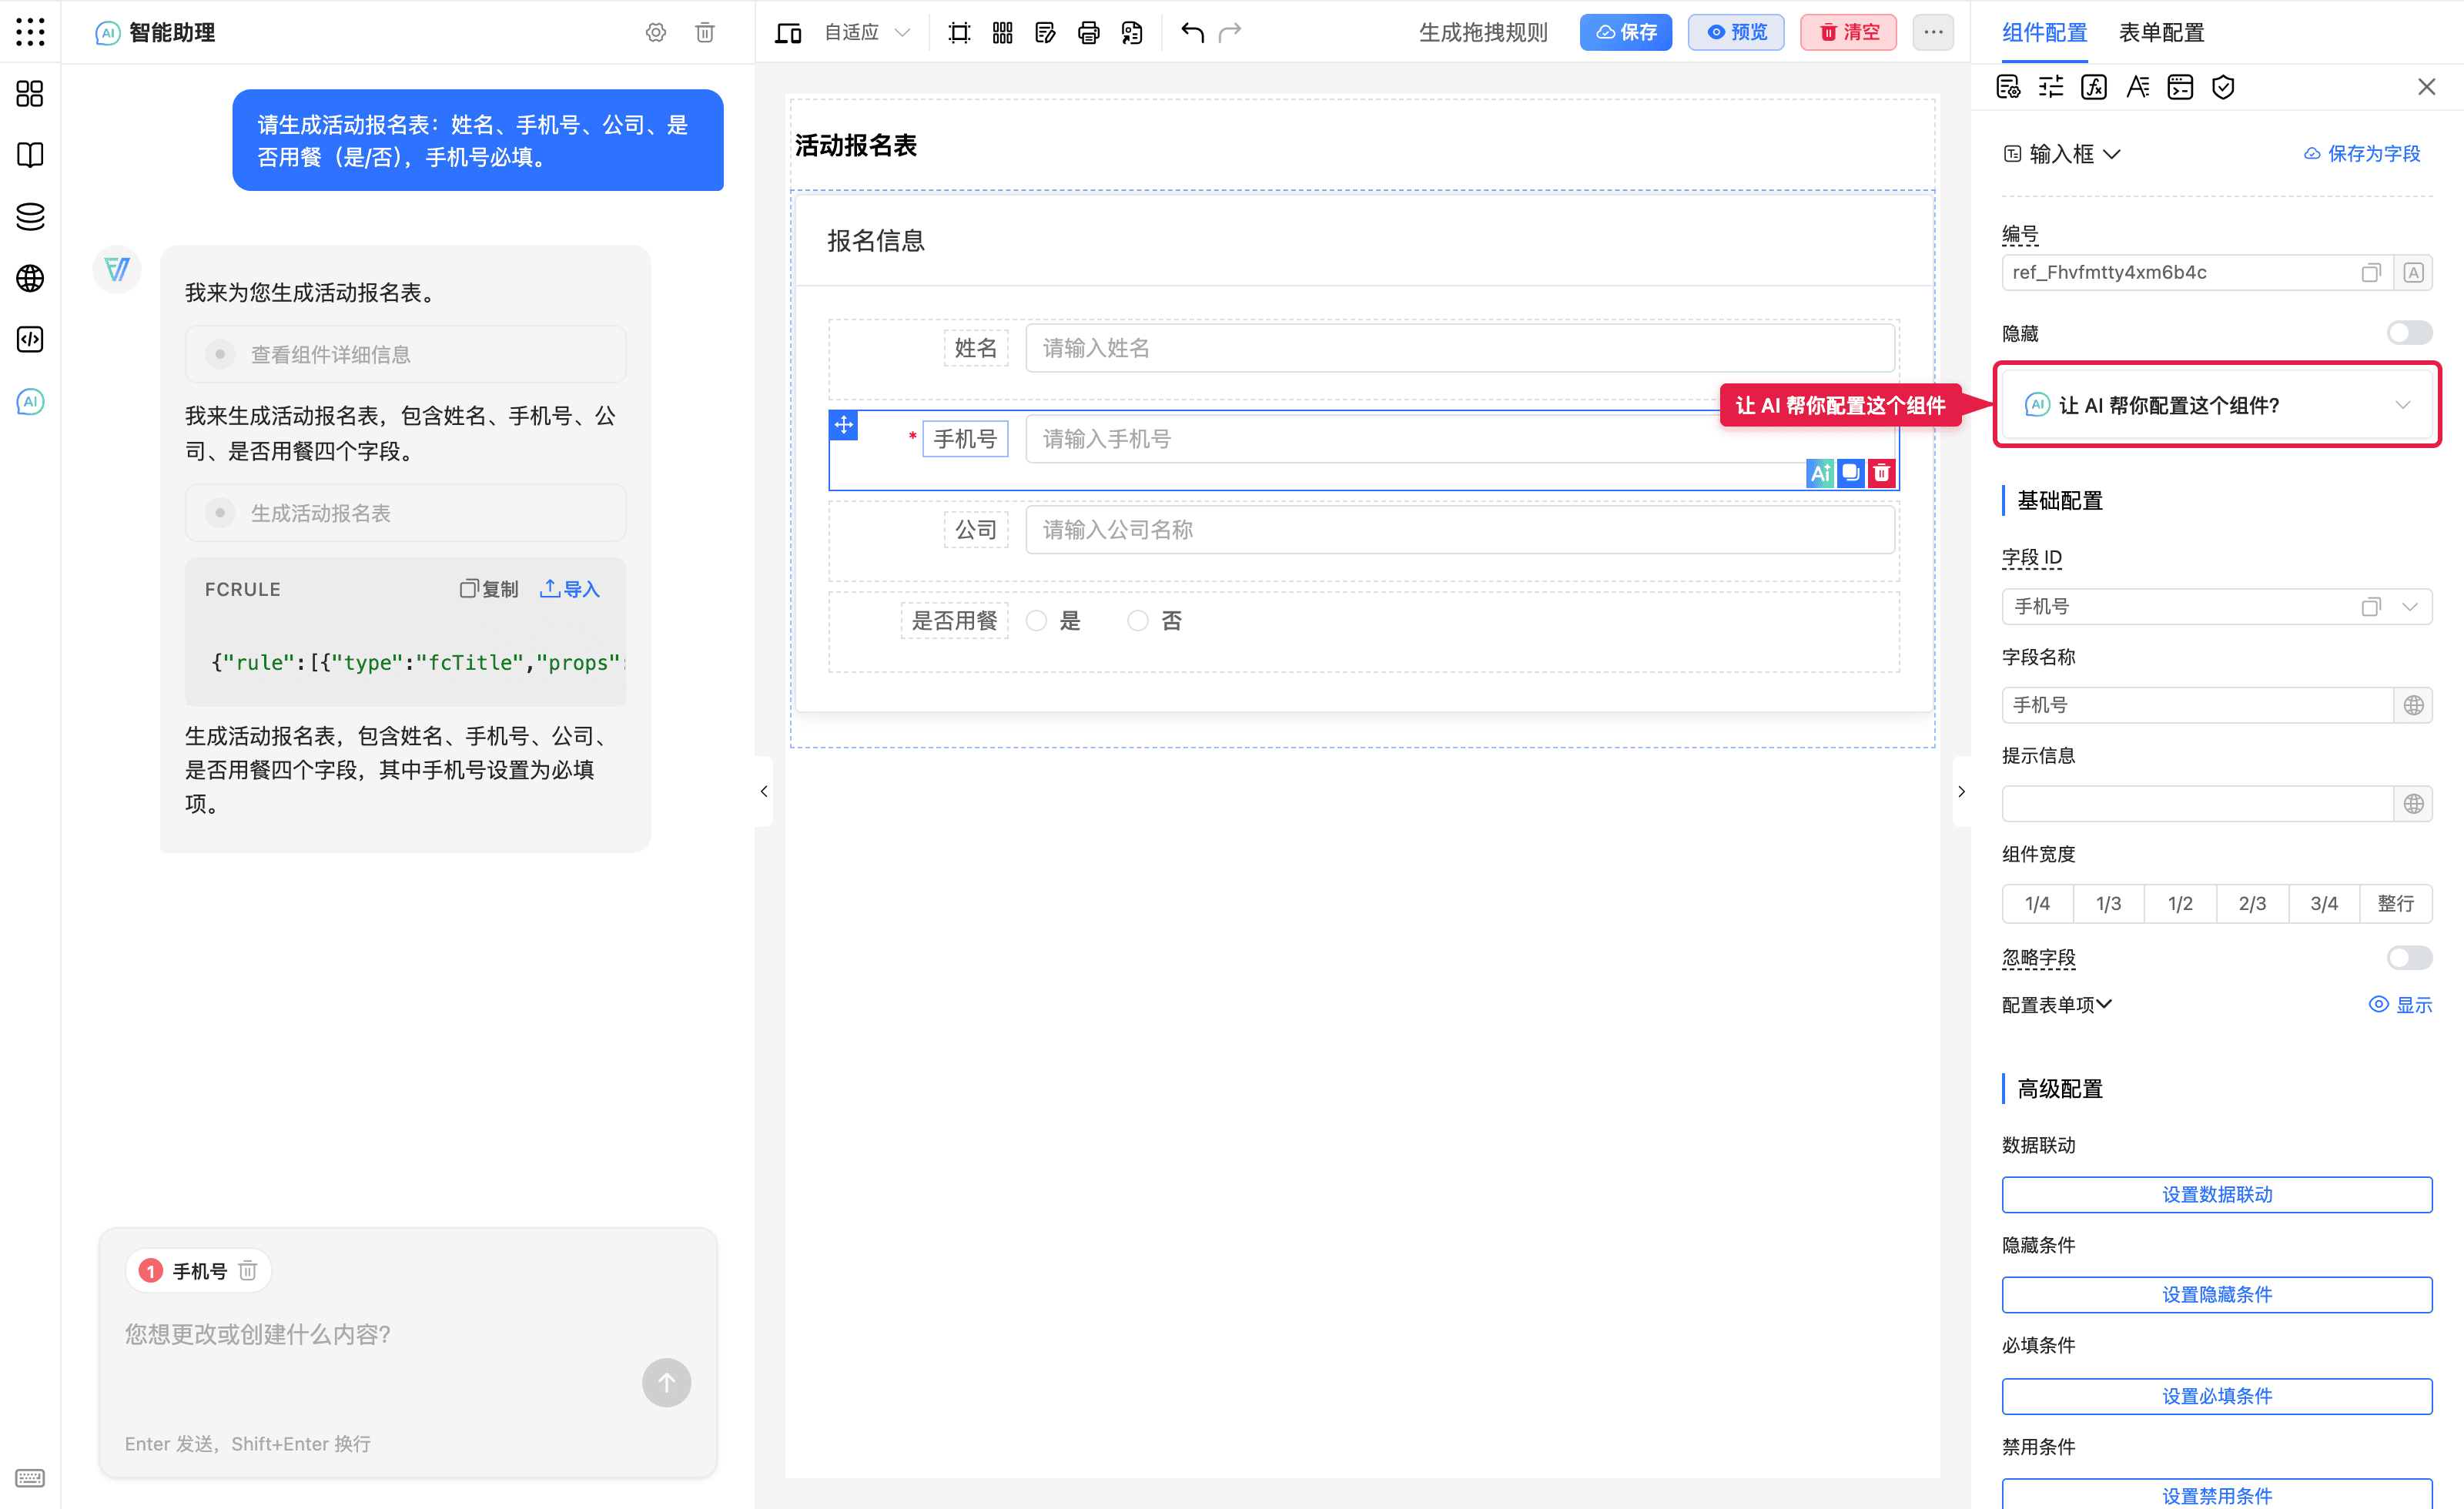Screen dimensions: 2464x1509
Task: Open the globe language sidebar icon
Action: click(30, 278)
